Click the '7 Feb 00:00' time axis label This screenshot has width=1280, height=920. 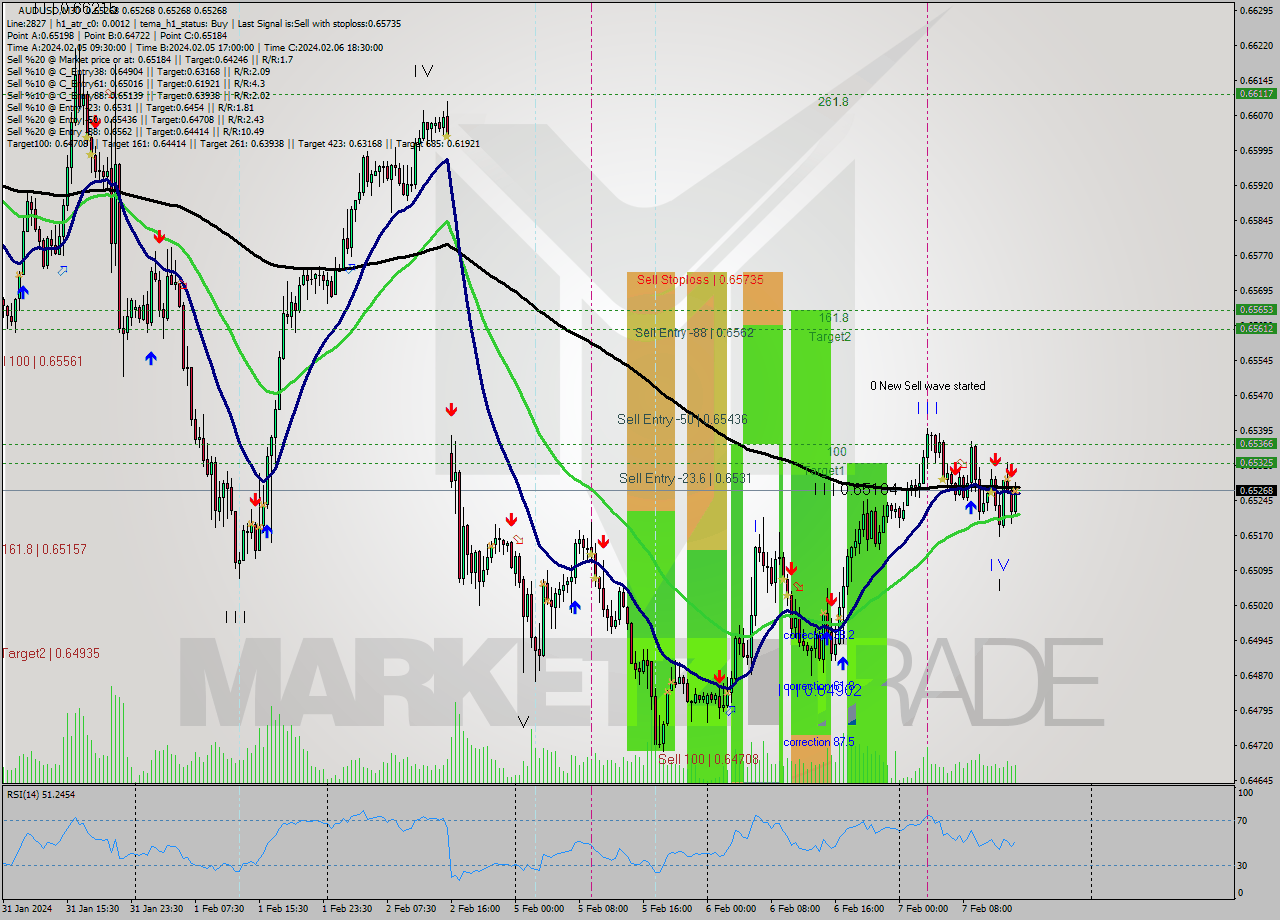pos(923,909)
